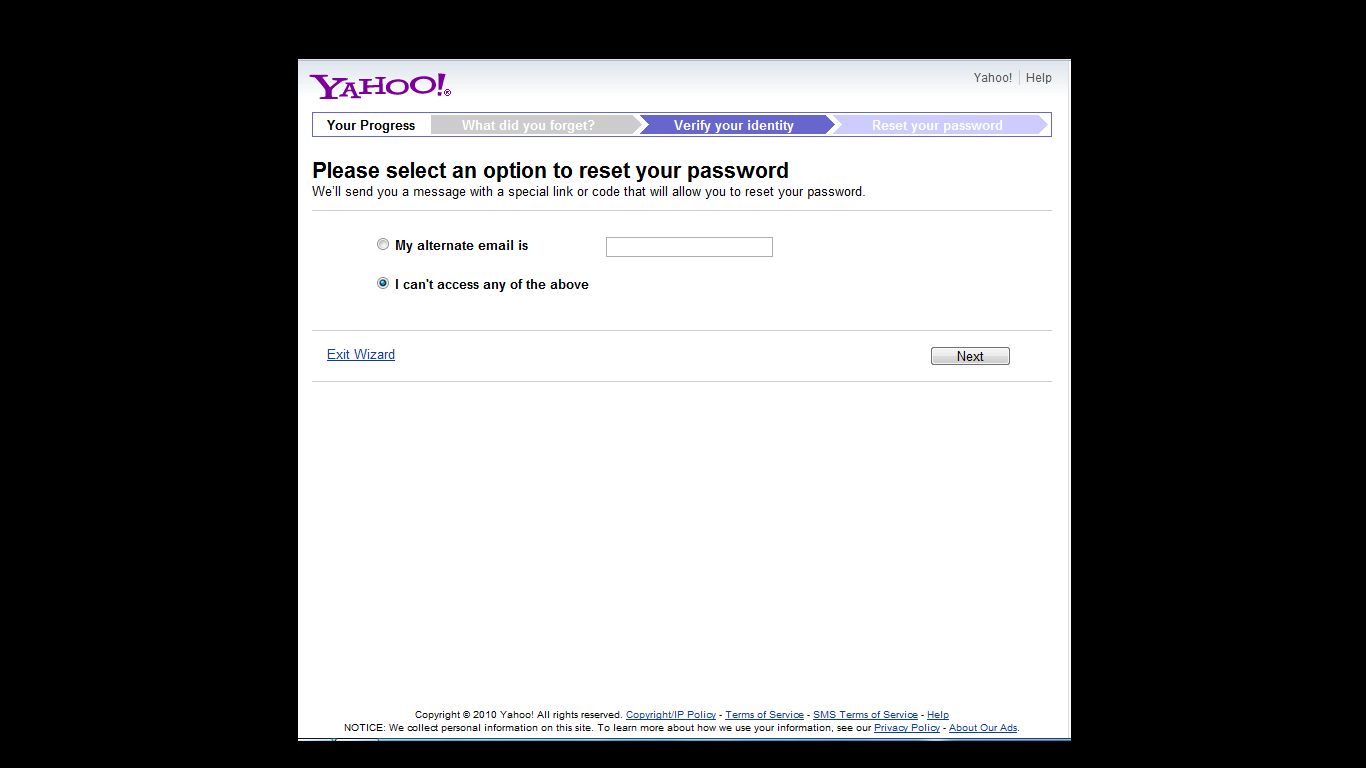Open the About Our Ads link
Screen dimensions: 1366x768
point(983,728)
